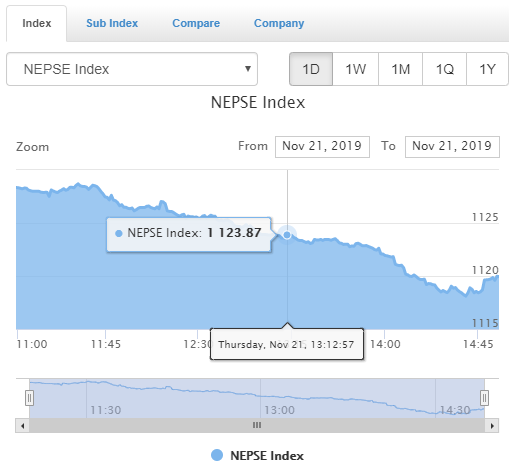The height and width of the screenshot is (465, 513).
Task: Toggle the NEPSE Index legend item
Action: (x=257, y=455)
